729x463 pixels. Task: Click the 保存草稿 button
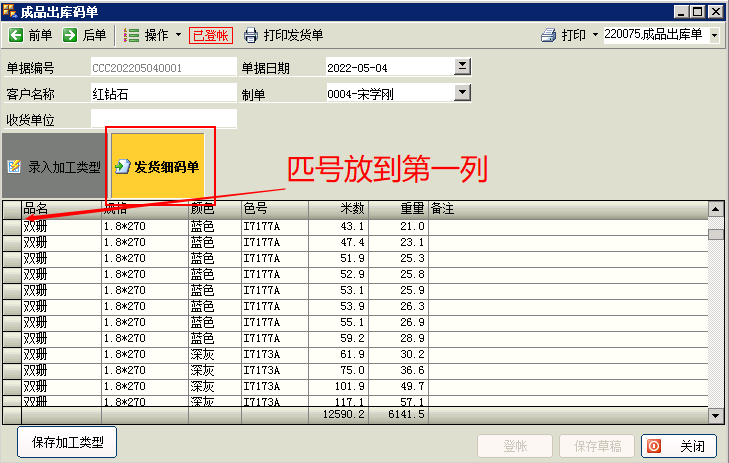click(597, 446)
